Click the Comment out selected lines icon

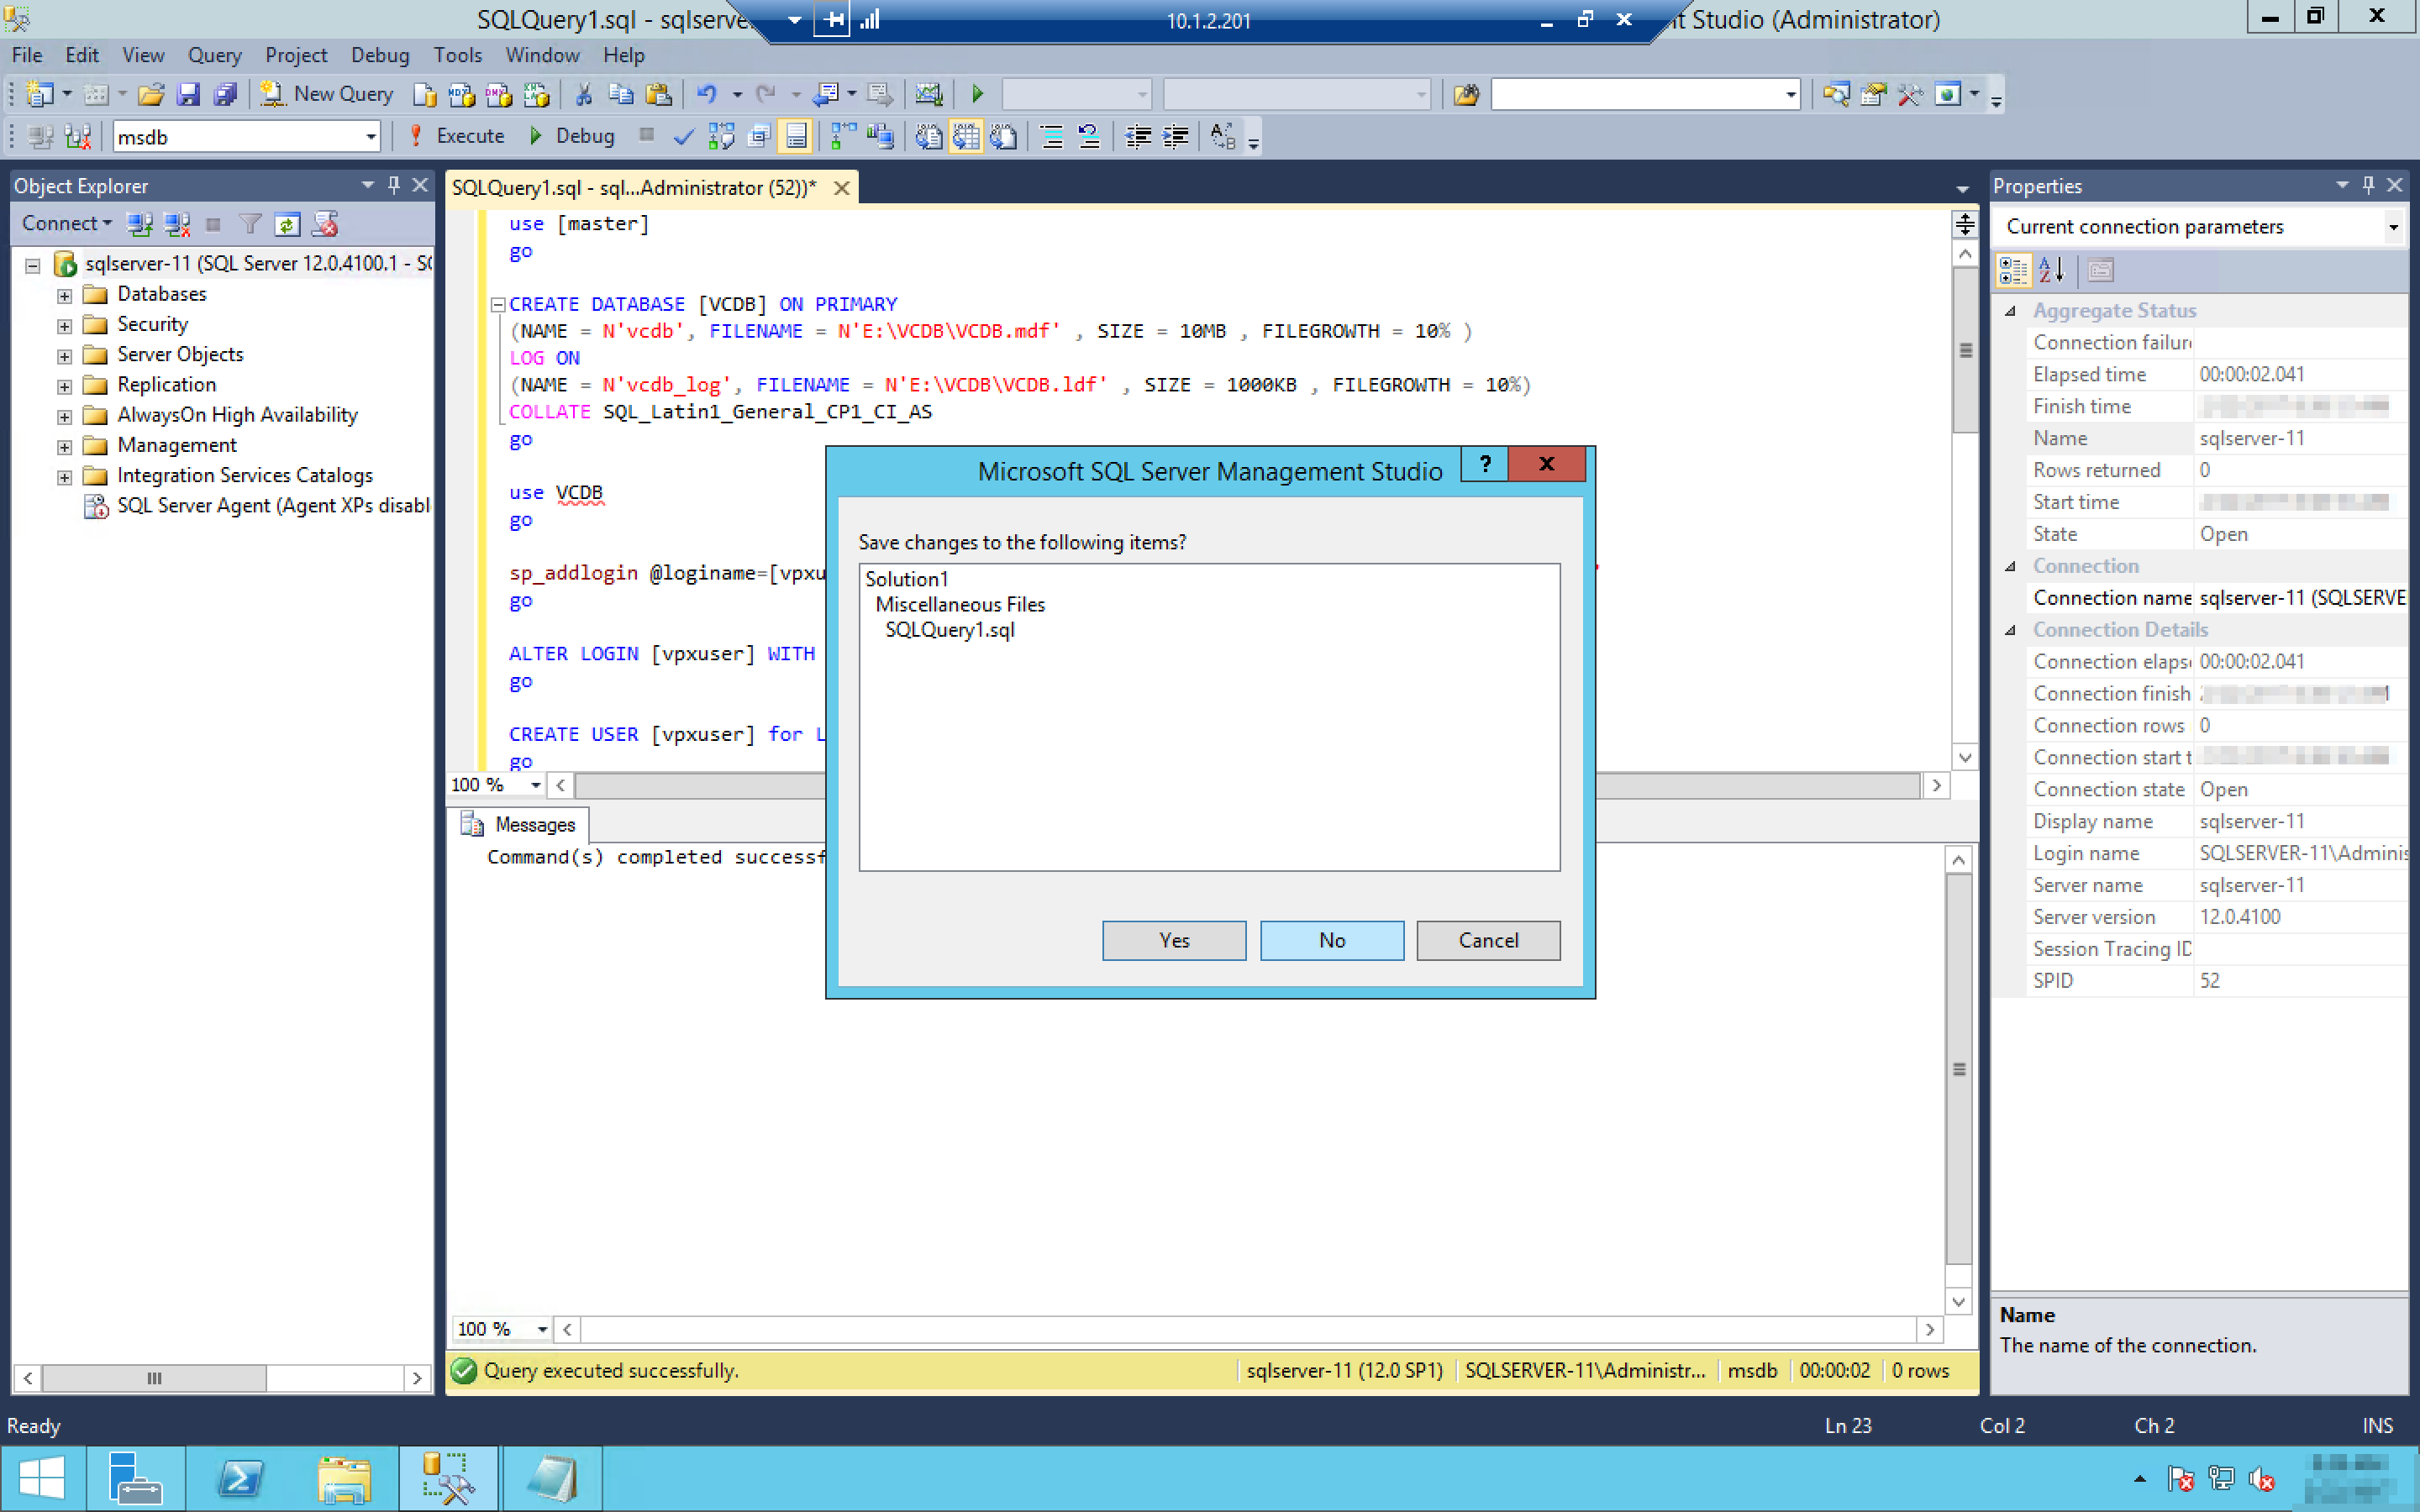(x=1051, y=137)
